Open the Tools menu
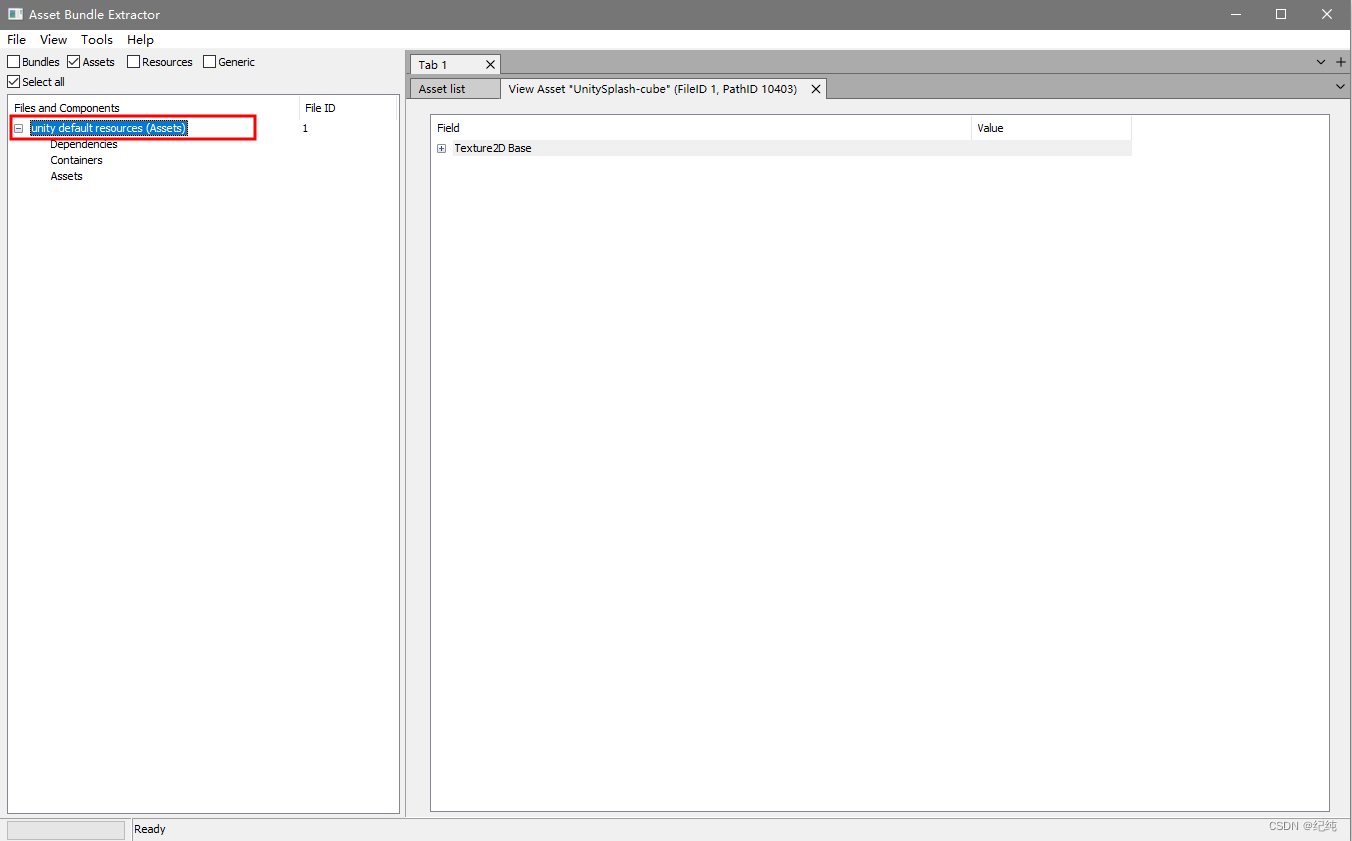Viewport: 1352px width, 841px height. click(x=97, y=40)
